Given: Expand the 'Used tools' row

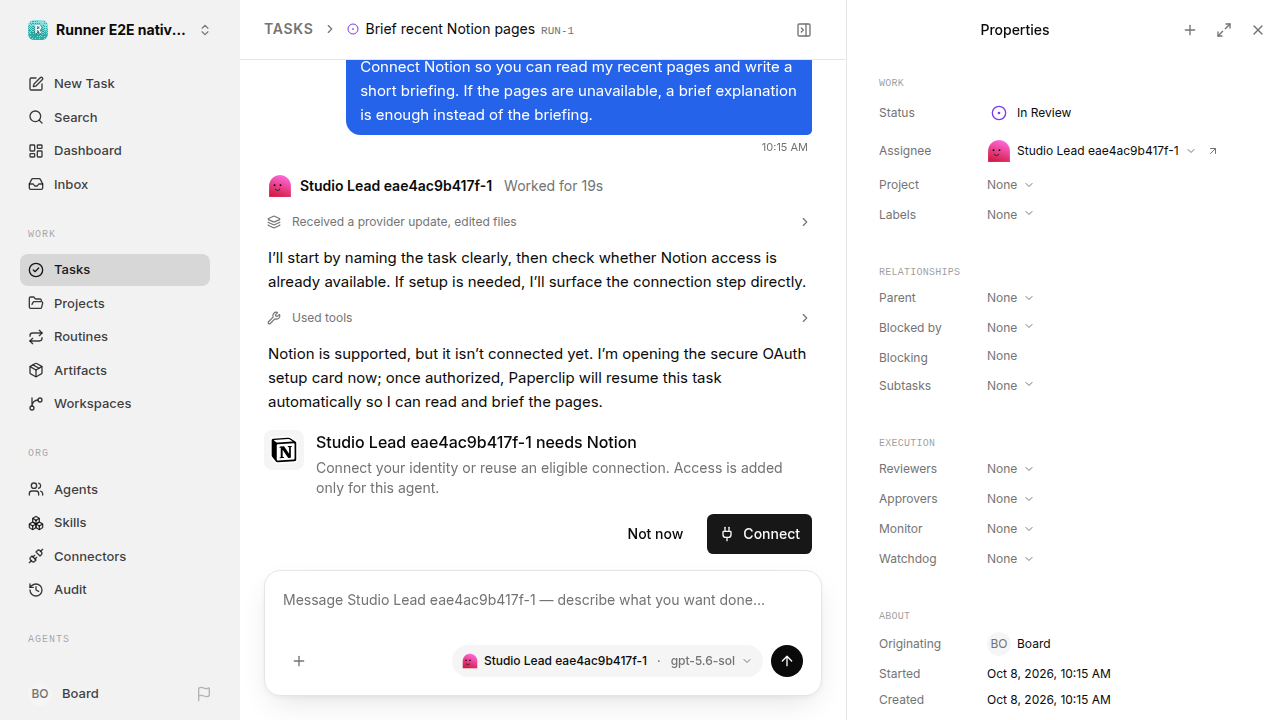Looking at the screenshot, I should point(540,318).
